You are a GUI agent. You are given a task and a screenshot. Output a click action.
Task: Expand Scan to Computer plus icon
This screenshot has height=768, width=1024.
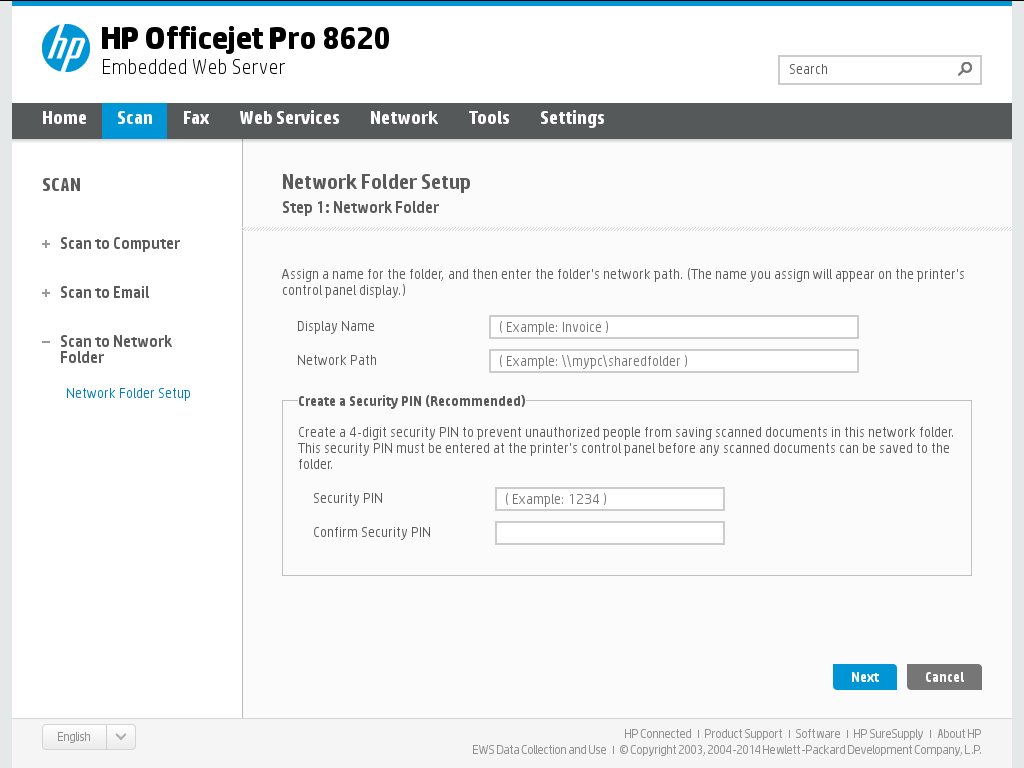(46, 244)
